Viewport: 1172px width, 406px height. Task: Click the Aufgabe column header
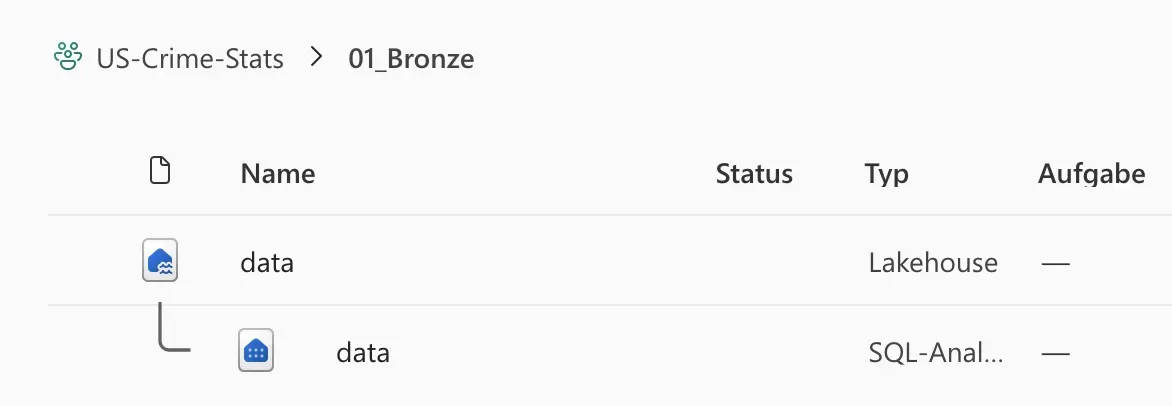tap(1092, 174)
